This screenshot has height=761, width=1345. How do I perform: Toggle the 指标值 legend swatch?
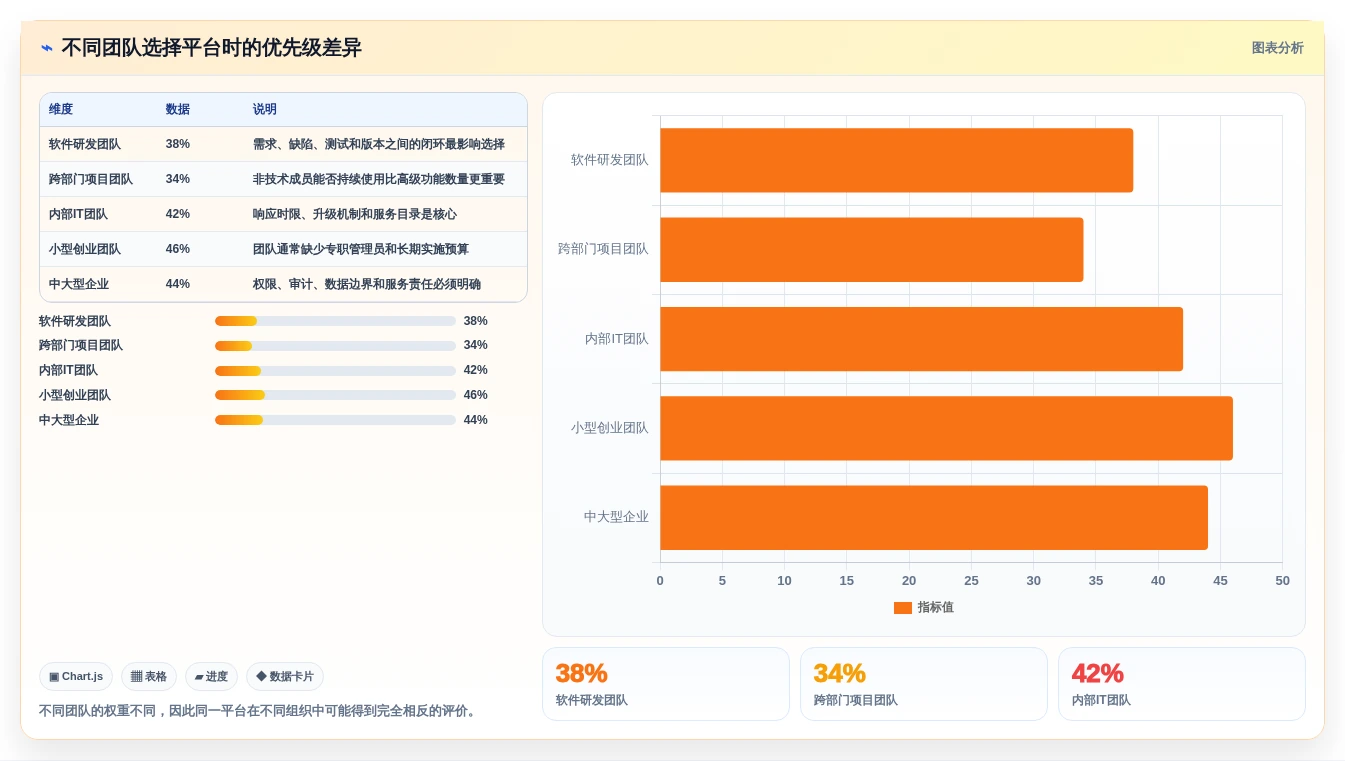[903, 608]
